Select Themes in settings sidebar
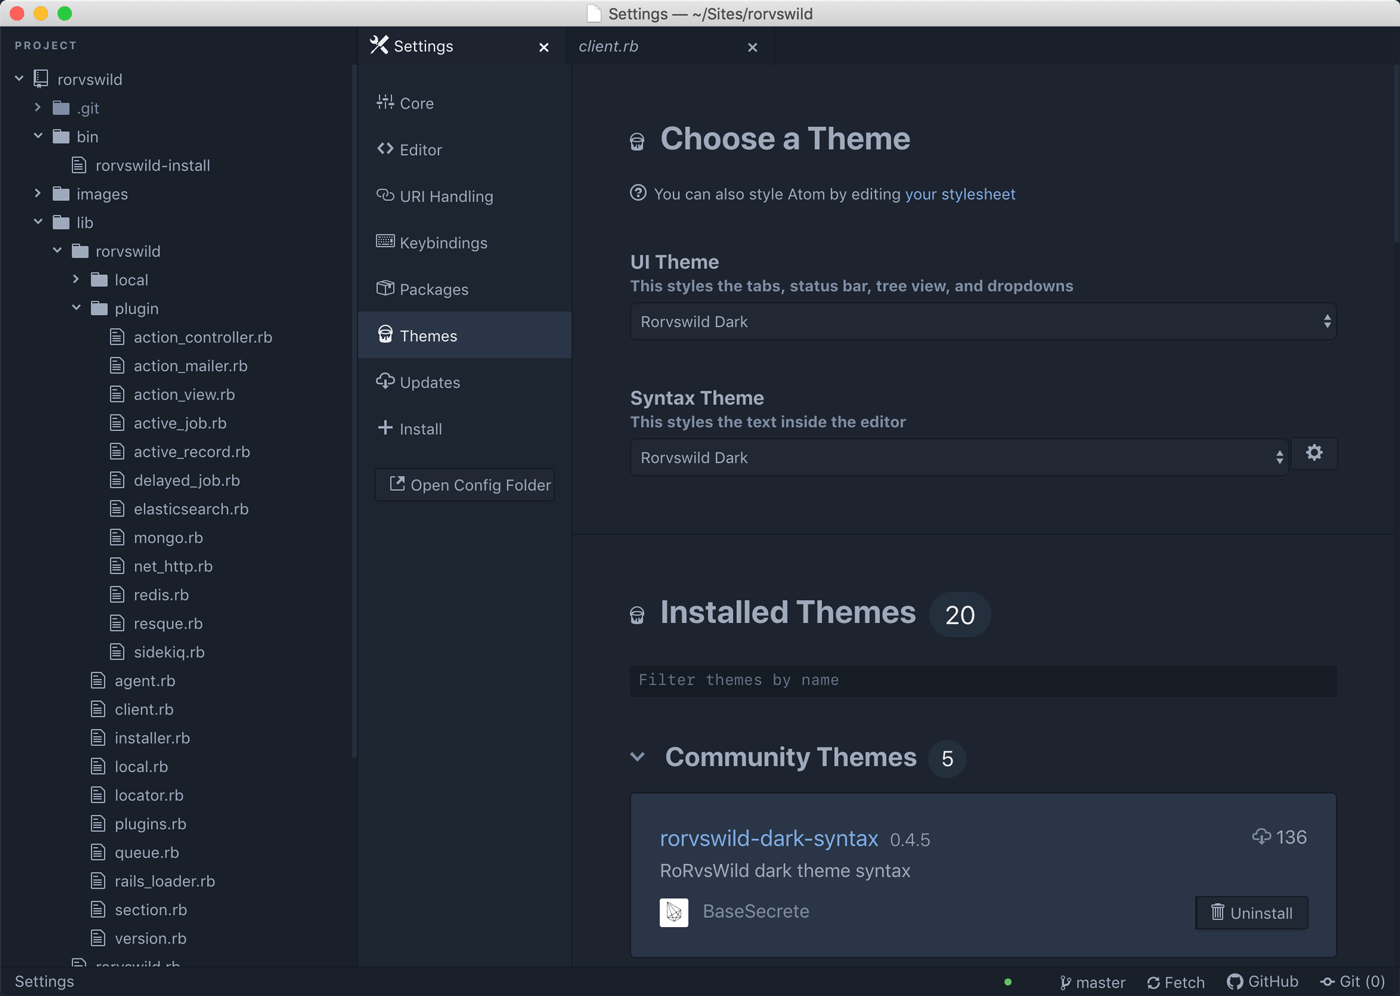This screenshot has width=1400, height=996. pos(464,335)
